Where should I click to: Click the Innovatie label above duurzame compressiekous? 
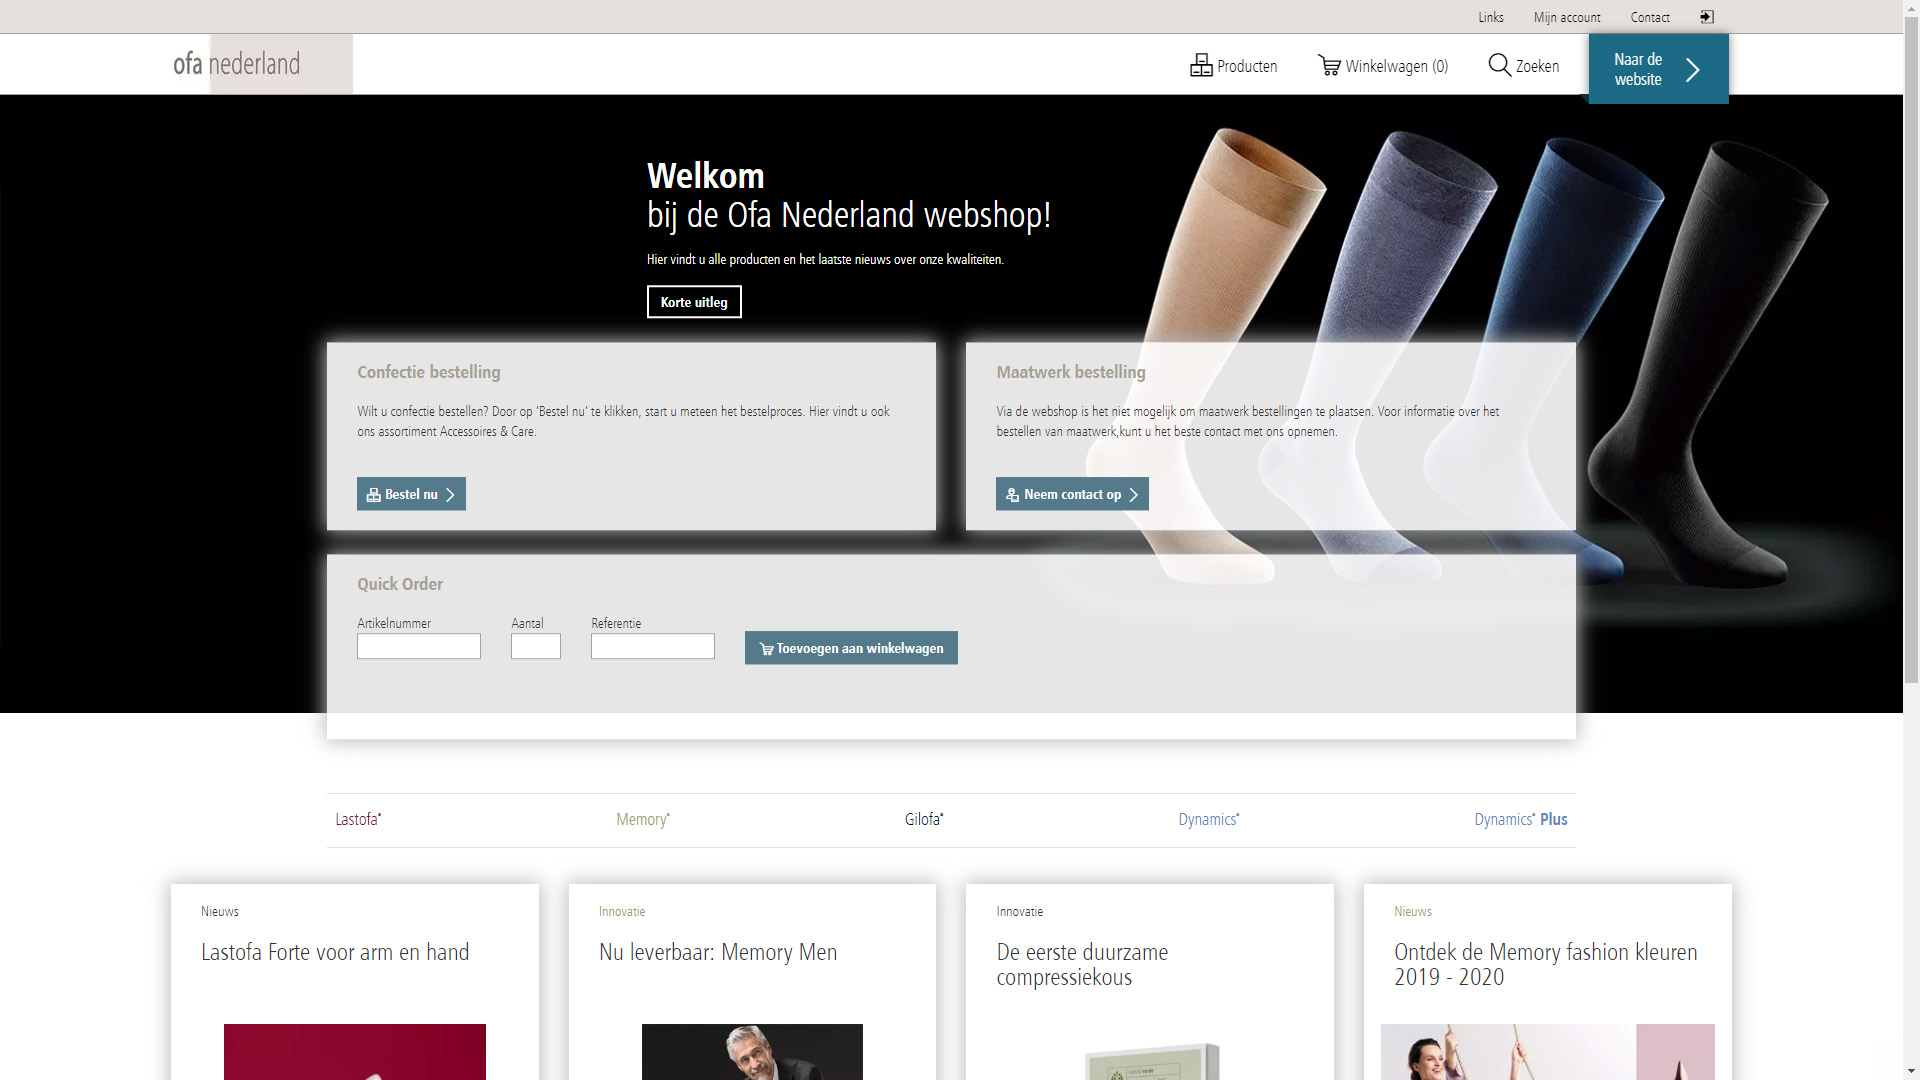[1020, 911]
